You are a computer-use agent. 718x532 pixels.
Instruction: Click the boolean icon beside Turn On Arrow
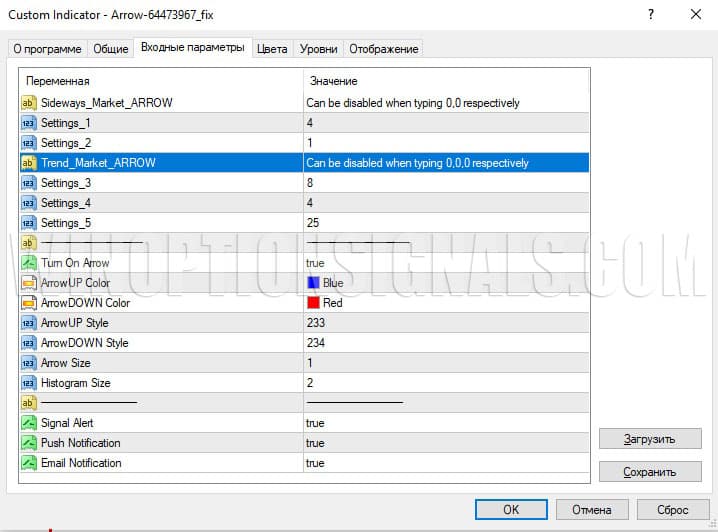(x=28, y=263)
